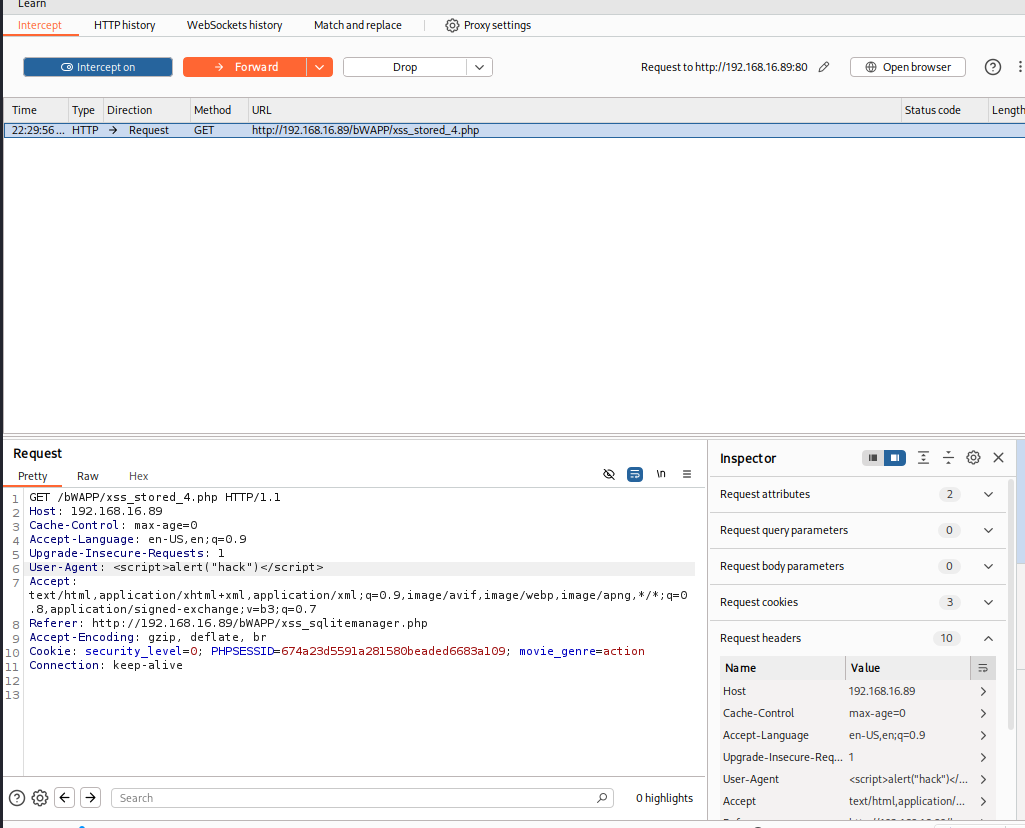1025x828 pixels.
Task: Click the Referer header line in editor
Action: (x=228, y=623)
